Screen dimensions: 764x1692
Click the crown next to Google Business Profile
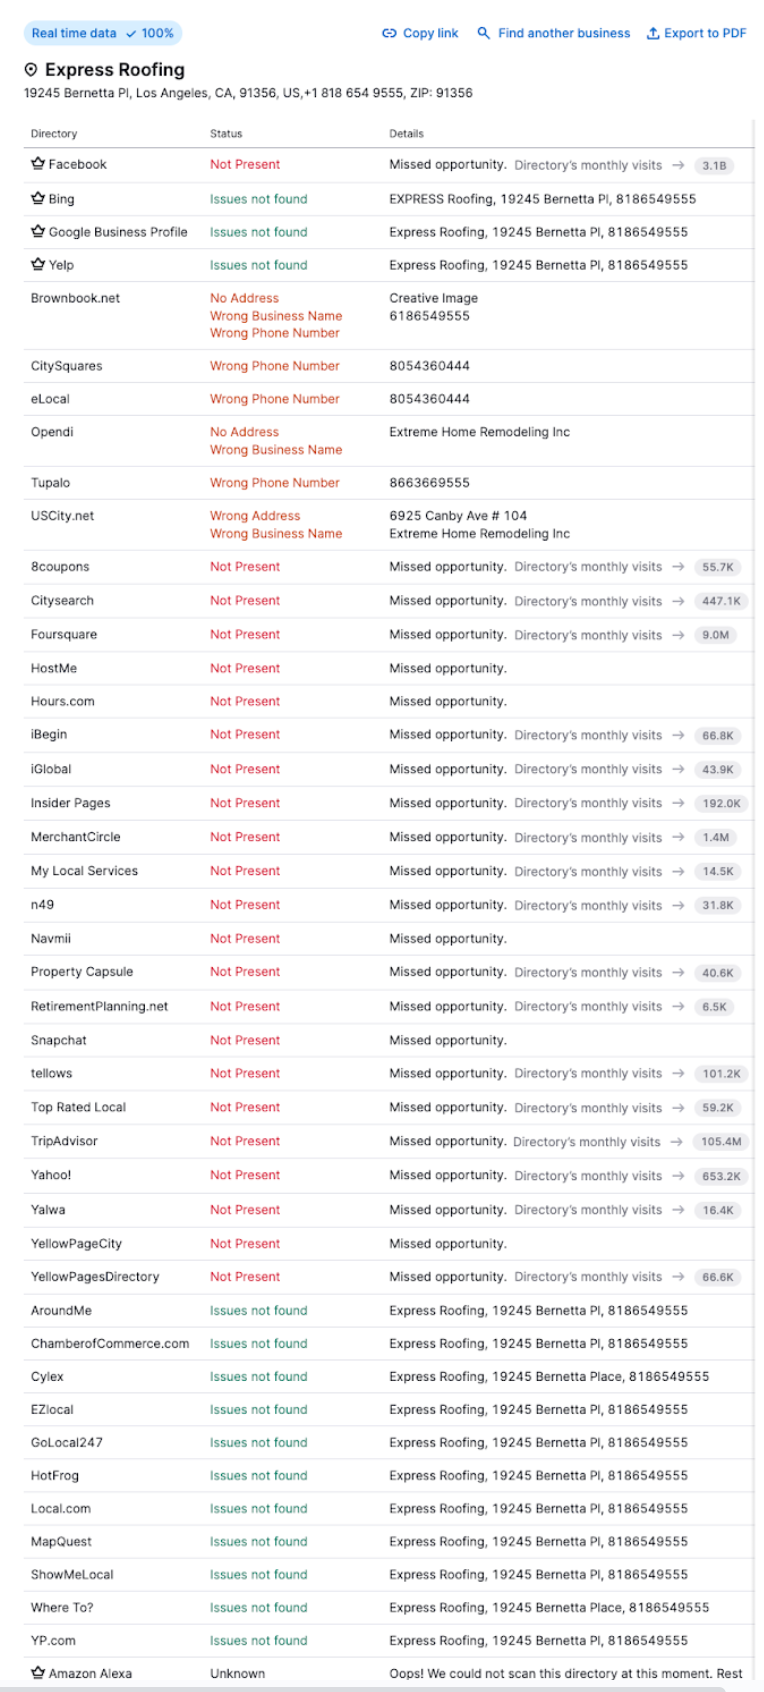coord(36,231)
